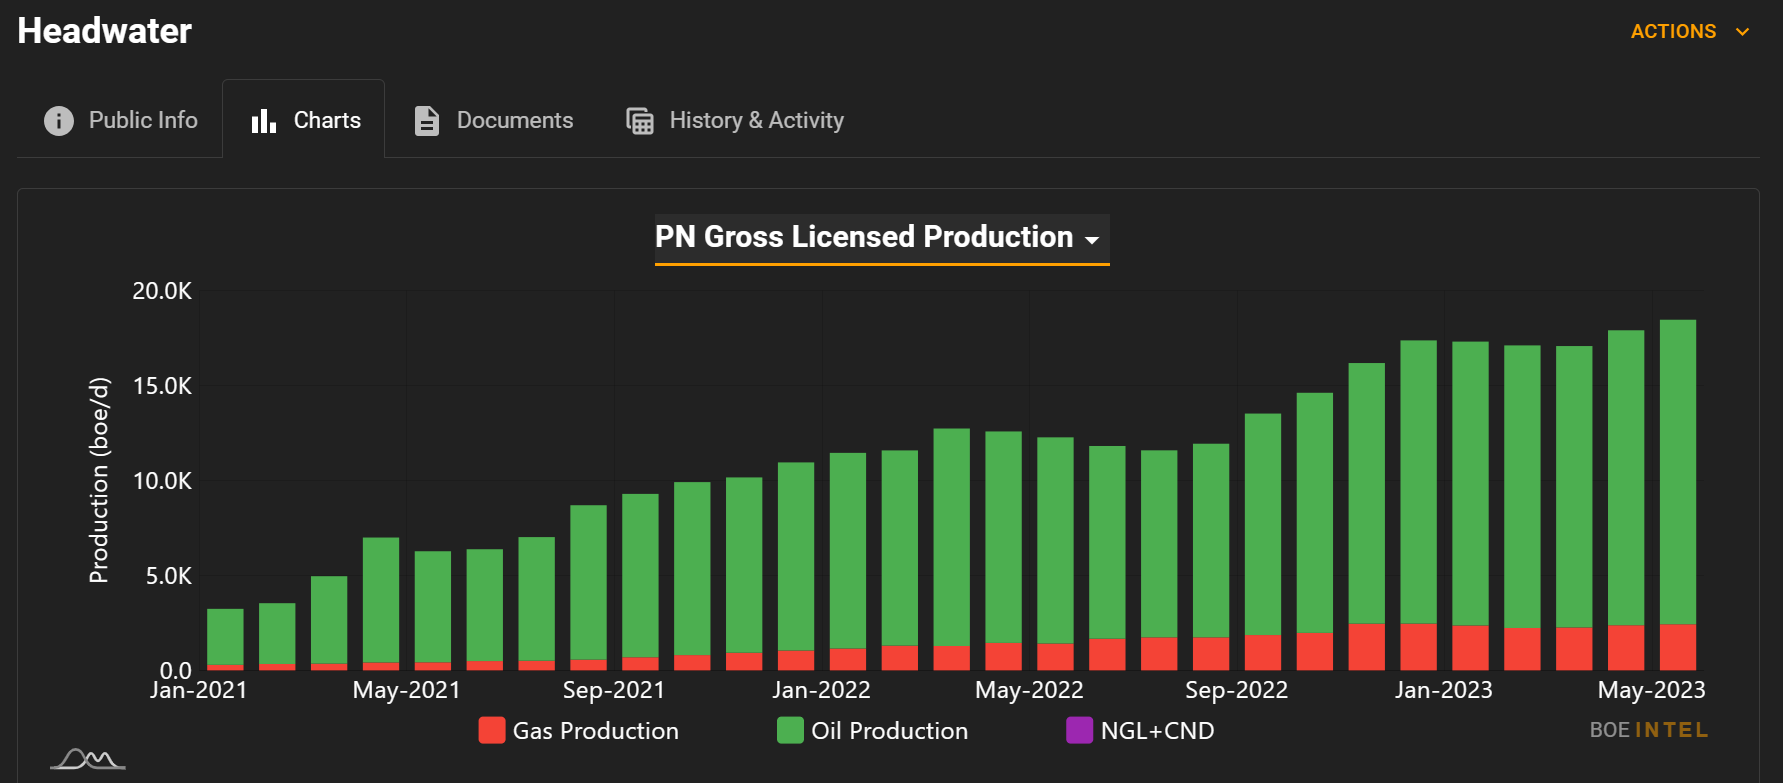The image size is (1783, 783).
Task: Open the Public Info tab
Action: pyautogui.click(x=121, y=120)
